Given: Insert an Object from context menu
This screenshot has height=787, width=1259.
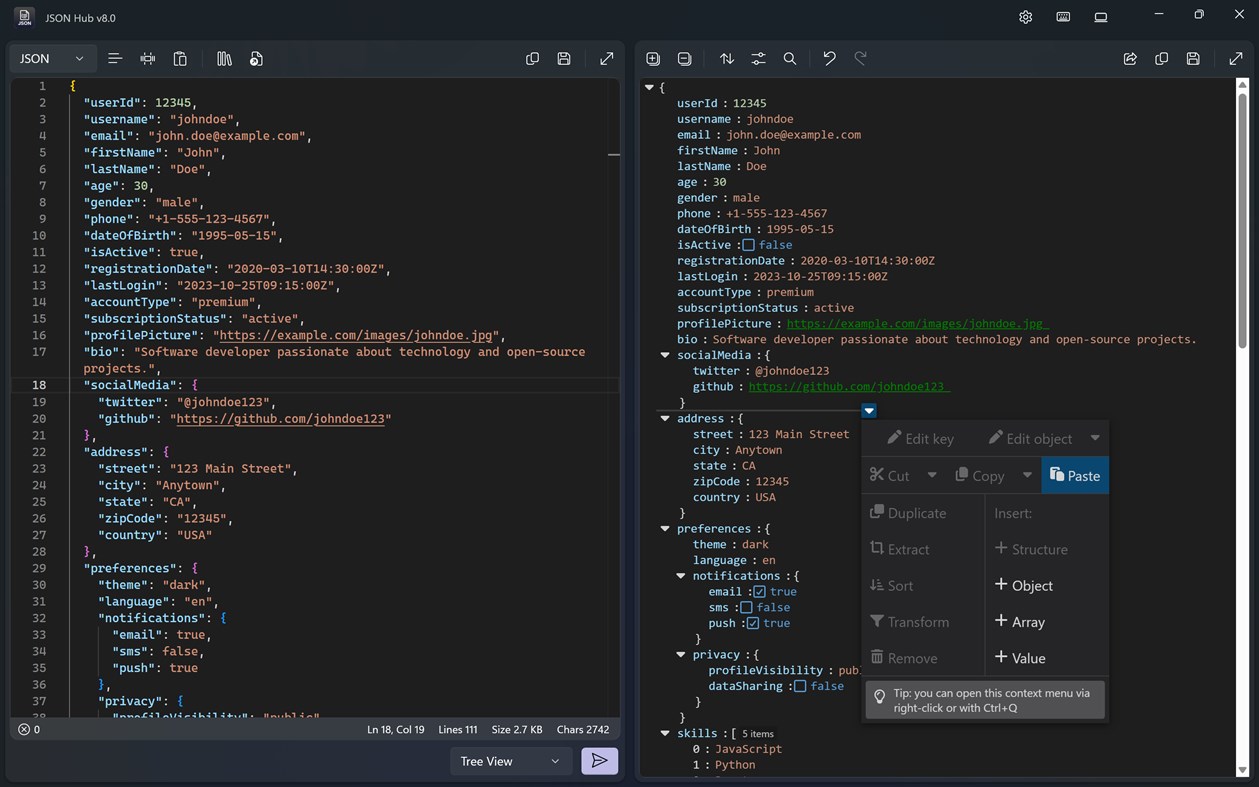Looking at the screenshot, I should pyautogui.click(x=1023, y=585).
